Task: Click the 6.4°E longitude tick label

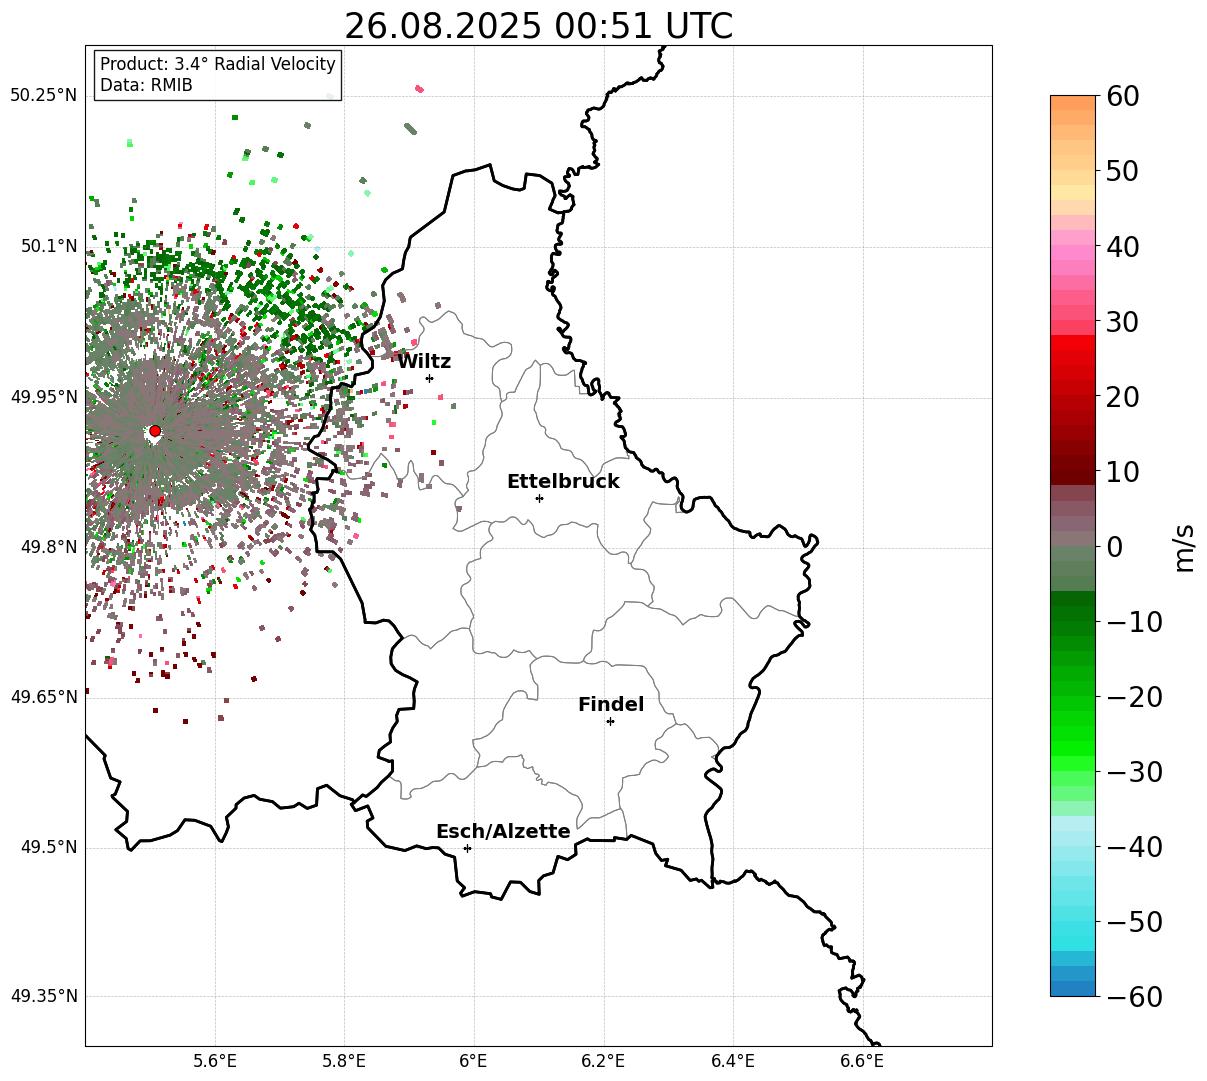Action: [733, 1062]
